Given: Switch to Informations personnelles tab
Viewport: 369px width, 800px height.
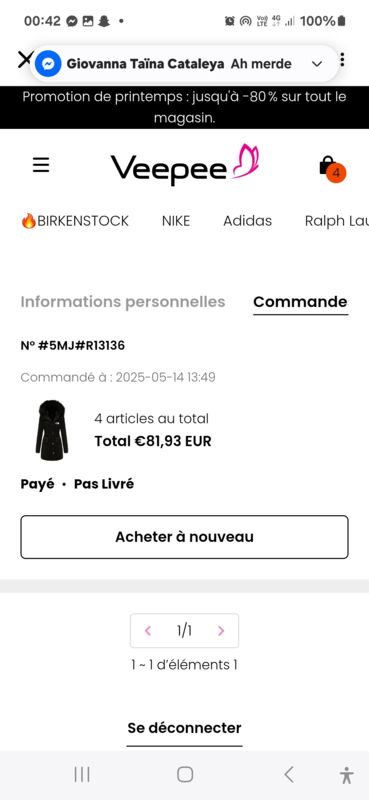Looking at the screenshot, I should pos(122,302).
